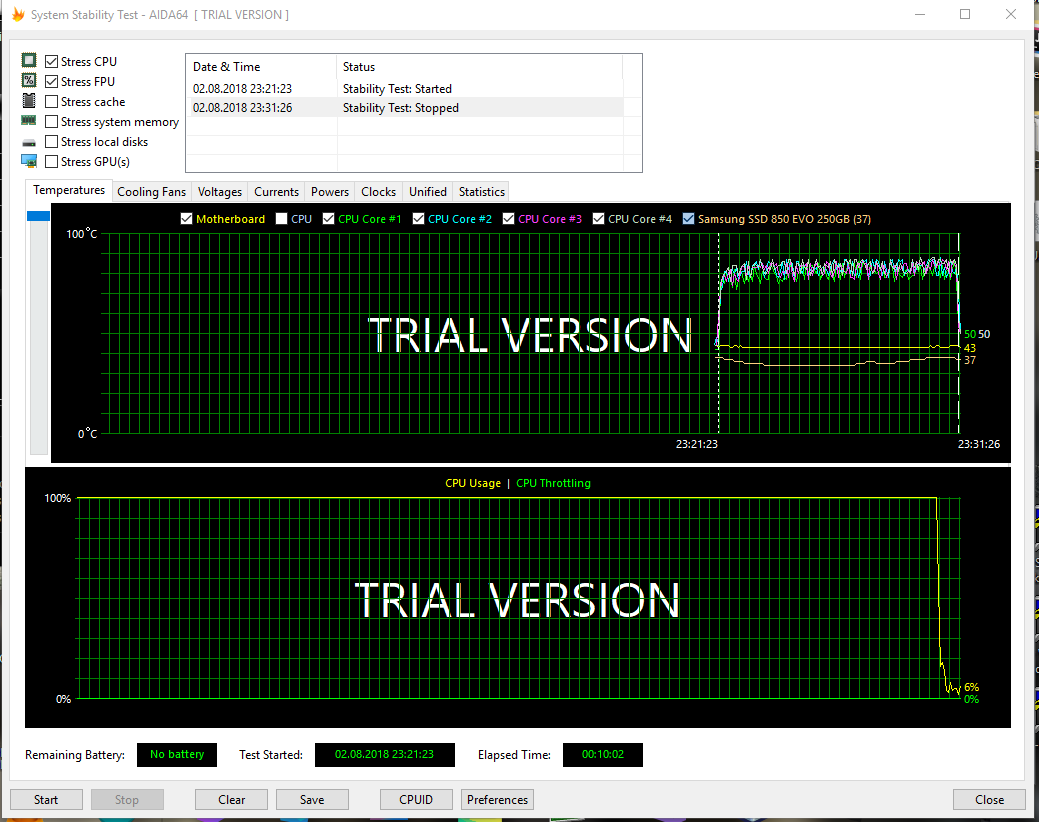Open the Clocks tab

pyautogui.click(x=378, y=191)
